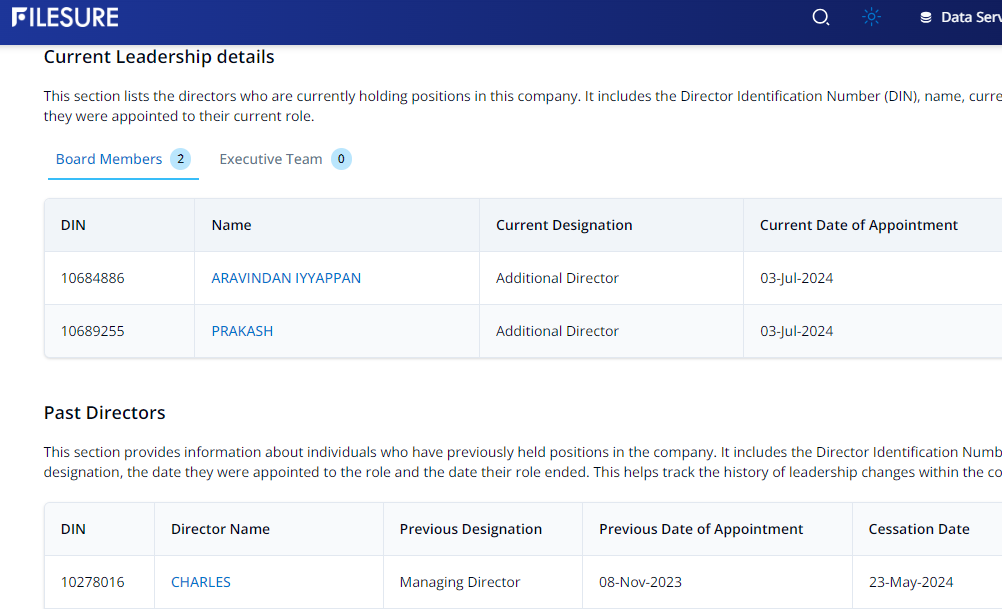This screenshot has width=1002, height=609.
Task: Click the FILESURE logo
Action: click(x=65, y=17)
